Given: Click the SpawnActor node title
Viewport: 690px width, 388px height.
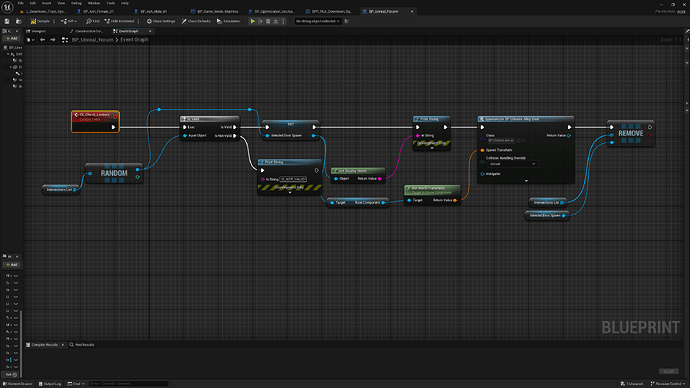Looking at the screenshot, I should click(x=525, y=119).
